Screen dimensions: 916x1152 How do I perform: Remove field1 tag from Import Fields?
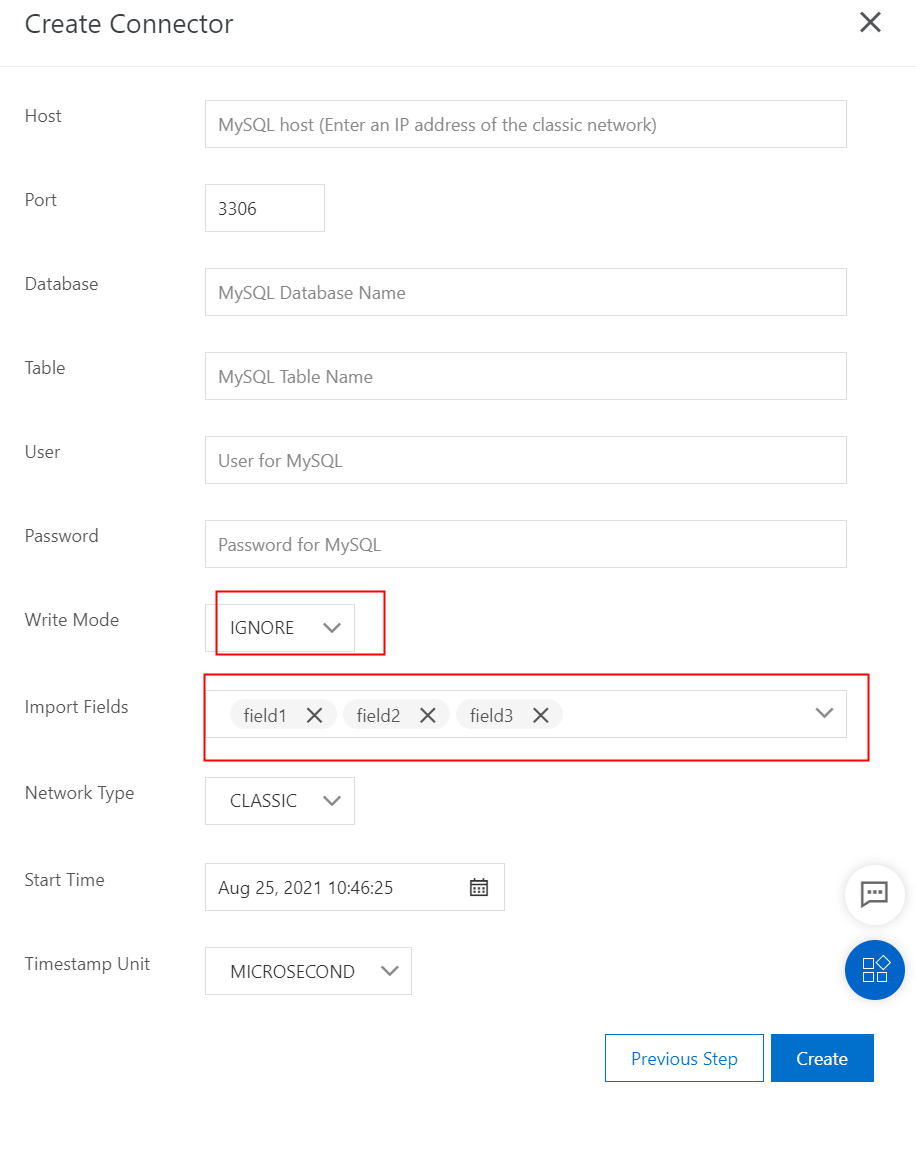tap(314, 715)
